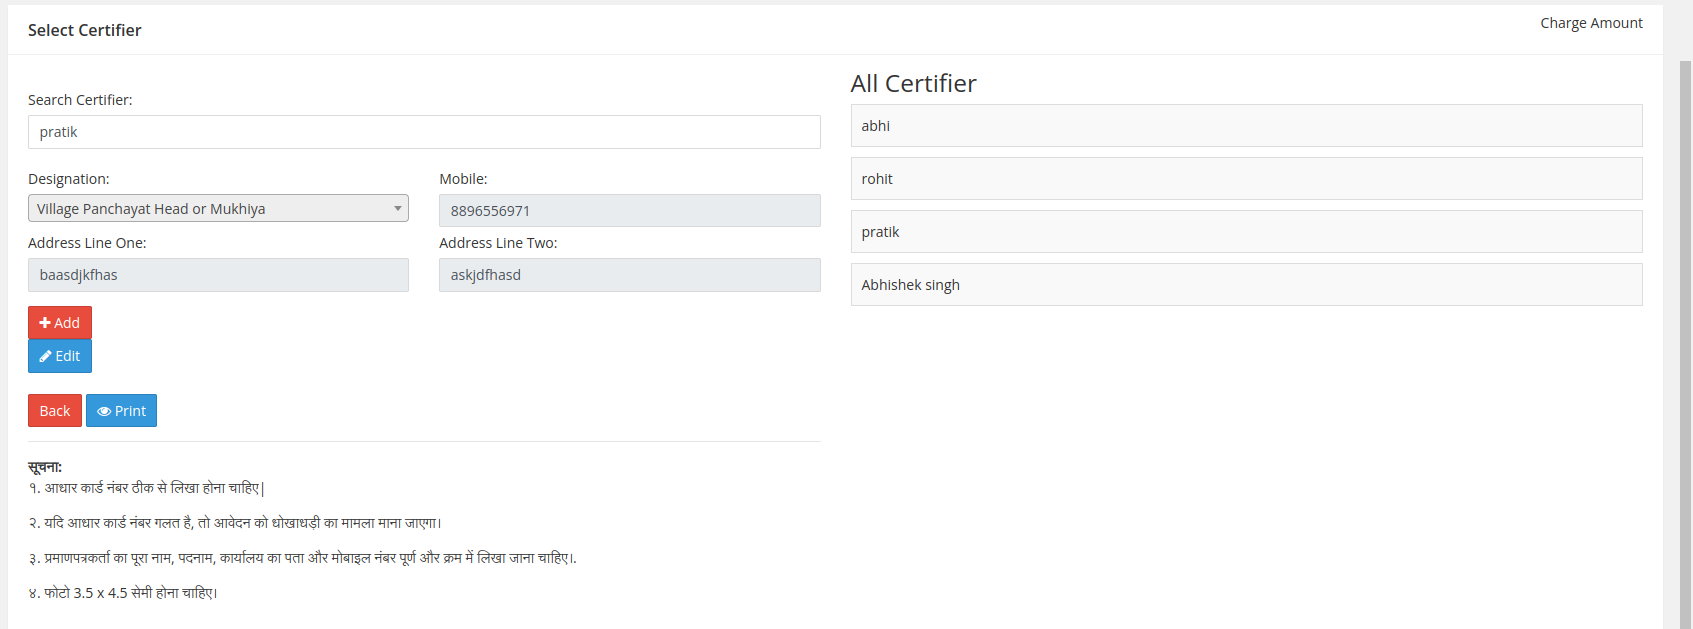This screenshot has width=1693, height=629.
Task: Click the Mobile number field
Action: pos(629,211)
